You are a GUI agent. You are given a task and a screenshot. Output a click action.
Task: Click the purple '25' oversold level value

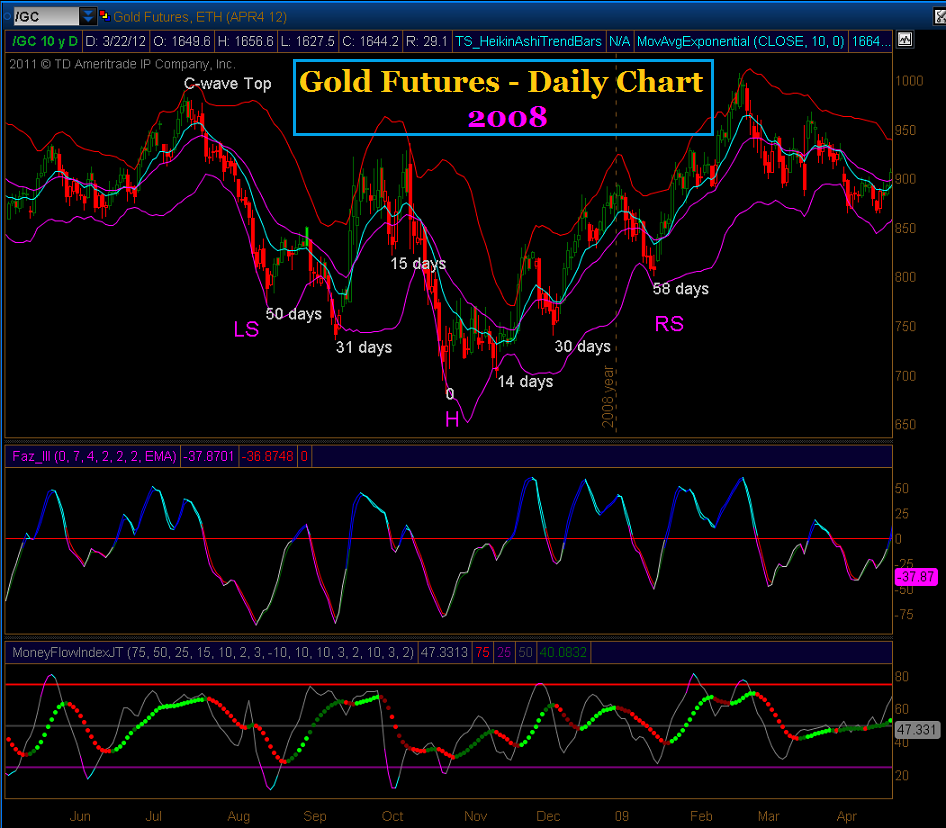[504, 652]
